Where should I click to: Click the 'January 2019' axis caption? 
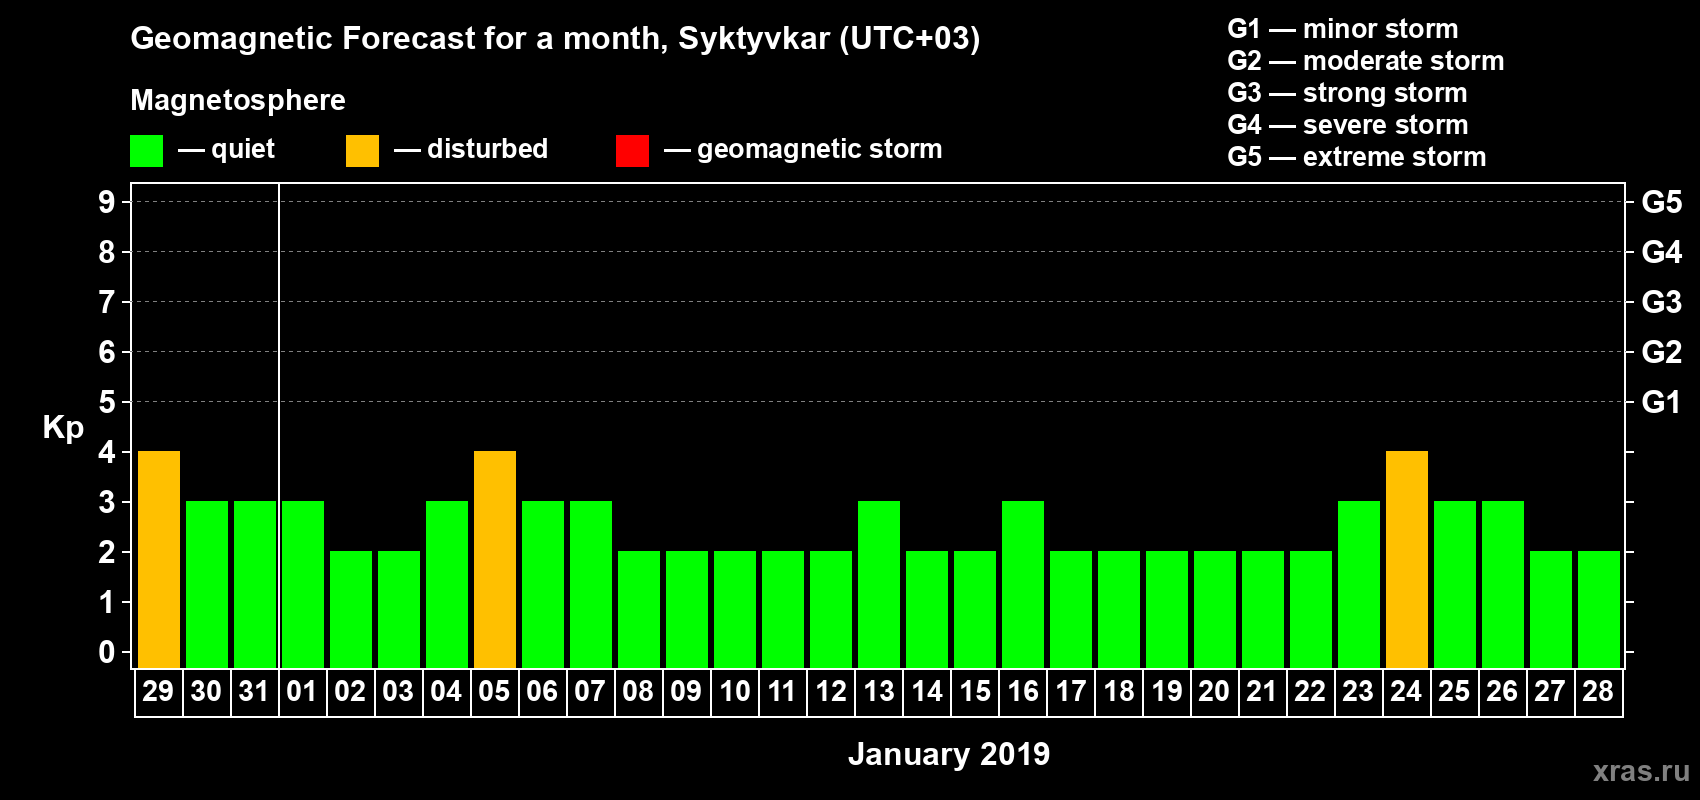(949, 754)
